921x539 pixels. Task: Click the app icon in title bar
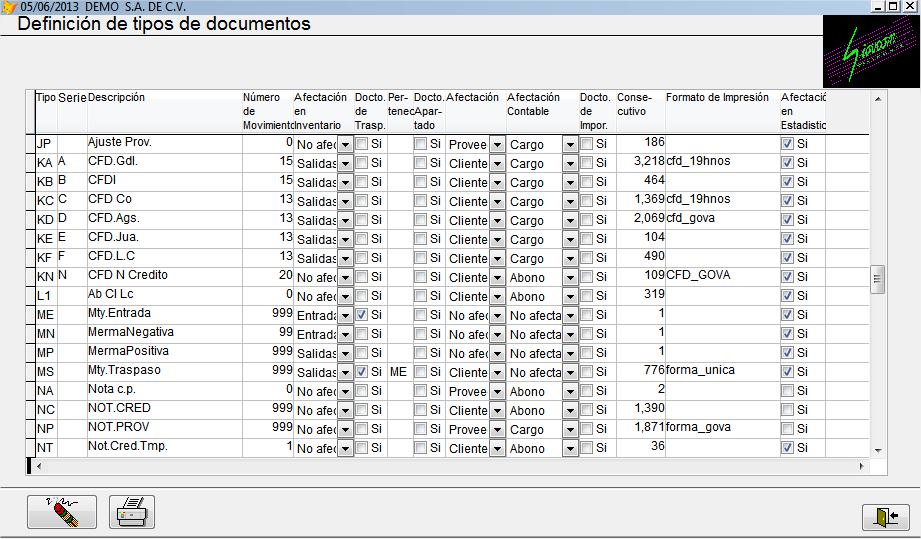(8, 7)
